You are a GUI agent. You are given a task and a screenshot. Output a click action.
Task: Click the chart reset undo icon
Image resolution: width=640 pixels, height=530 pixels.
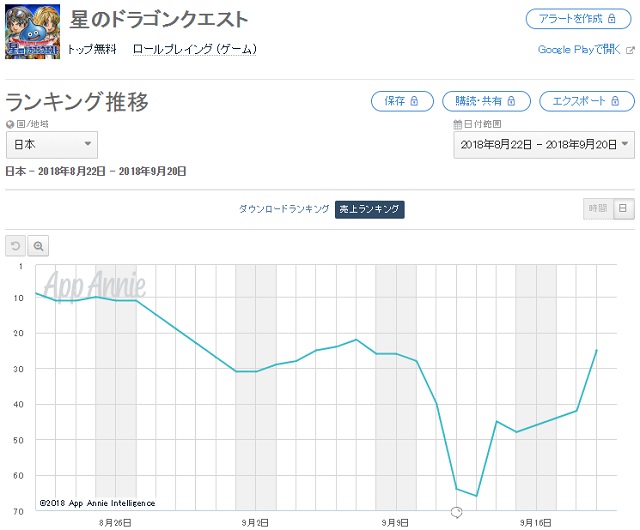coord(16,245)
